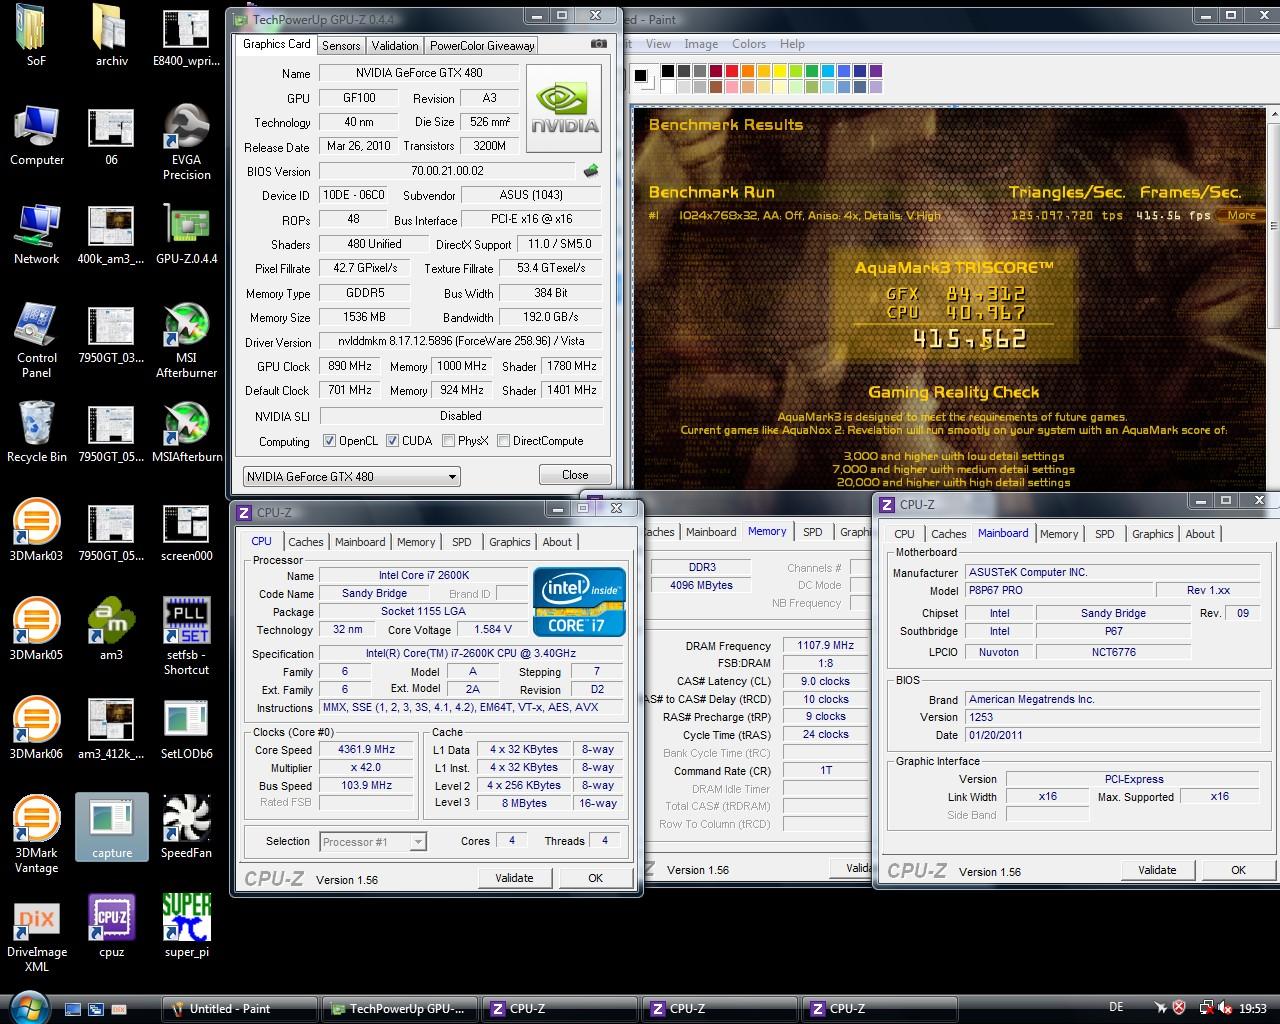Select the red color swatch in Paint
Viewport: 1280px width, 1024px height.
731,71
